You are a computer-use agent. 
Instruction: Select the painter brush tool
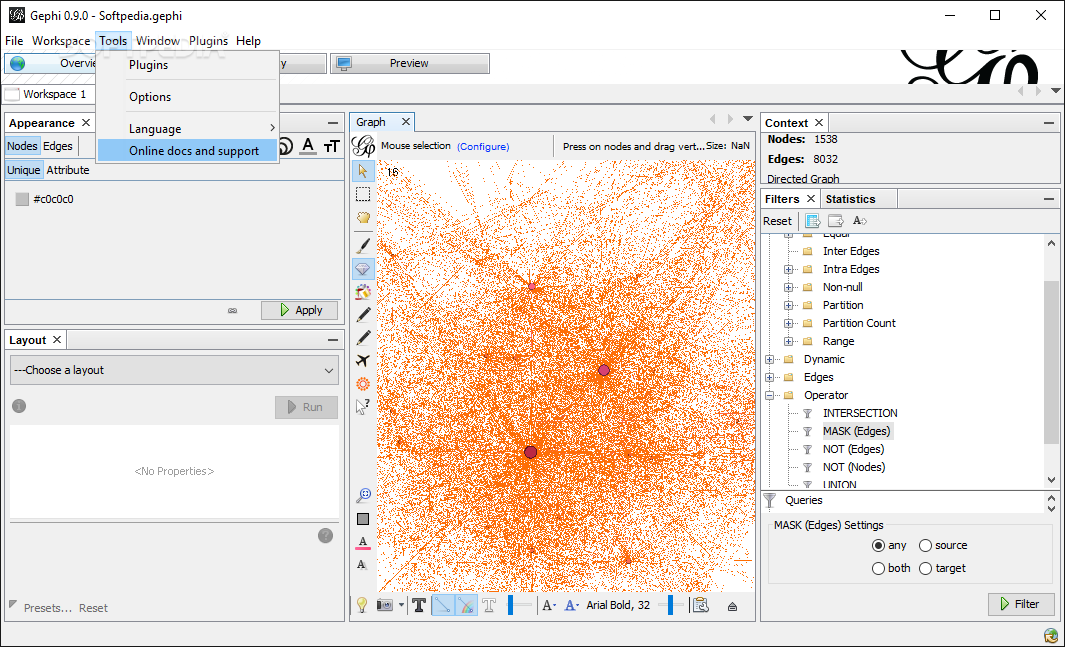click(x=363, y=245)
